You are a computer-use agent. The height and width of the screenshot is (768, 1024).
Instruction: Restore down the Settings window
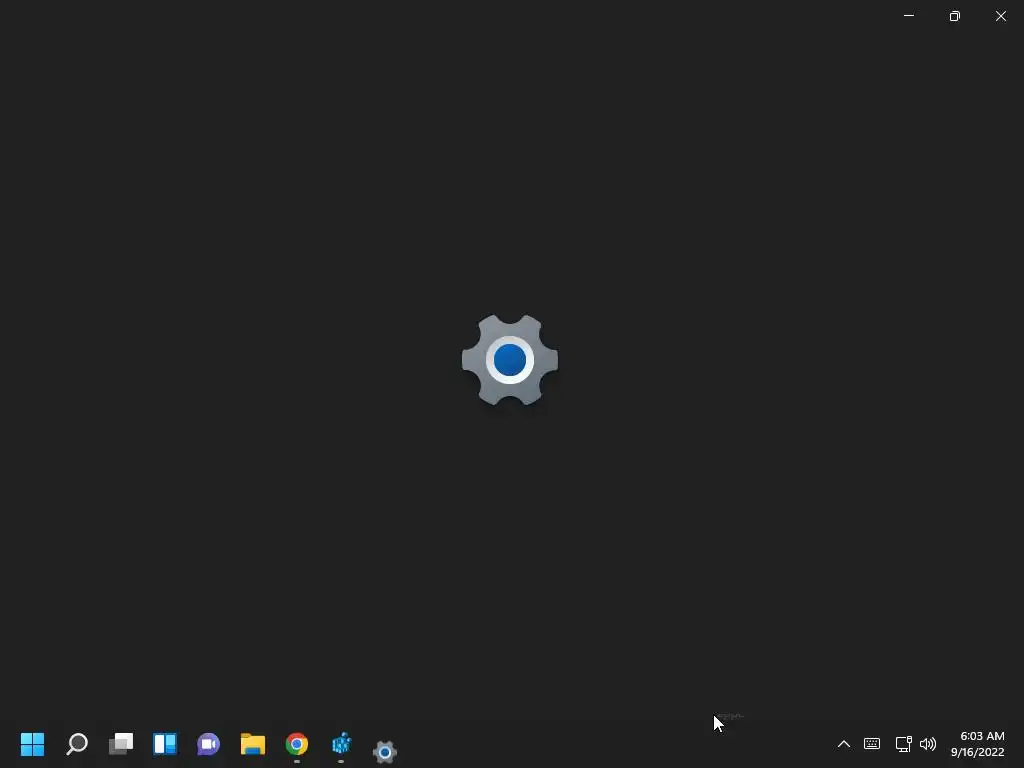(955, 16)
